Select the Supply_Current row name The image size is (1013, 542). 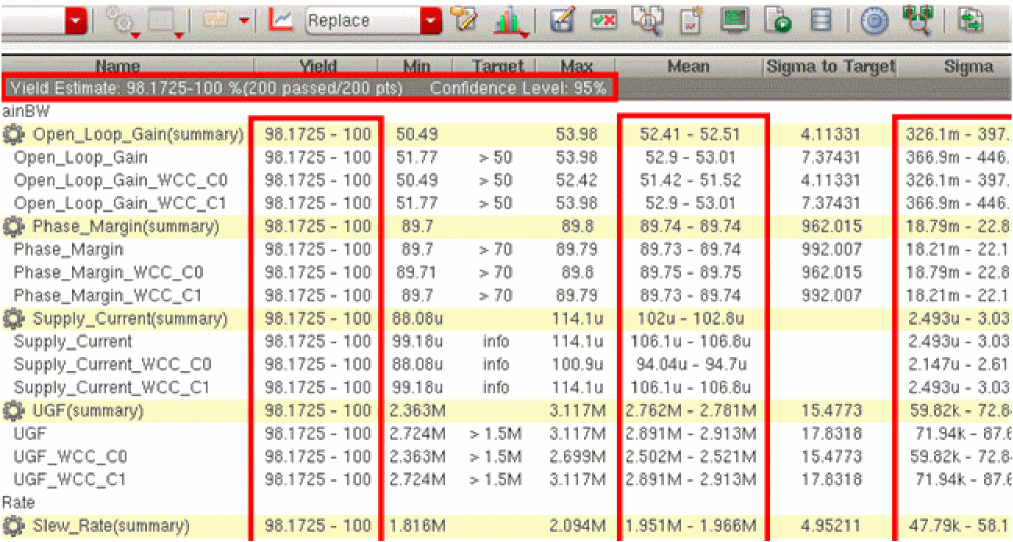pyautogui.click(x=73, y=342)
